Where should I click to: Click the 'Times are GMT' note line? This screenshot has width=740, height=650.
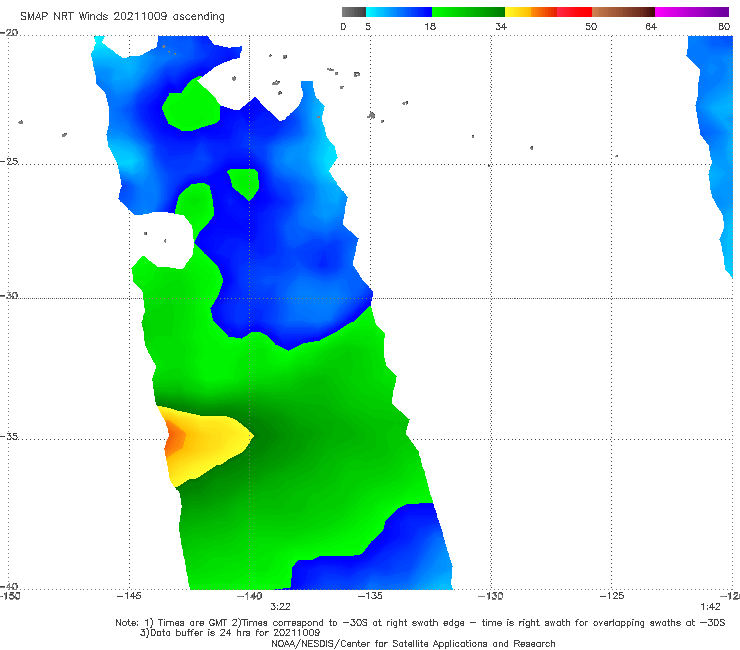point(420,623)
